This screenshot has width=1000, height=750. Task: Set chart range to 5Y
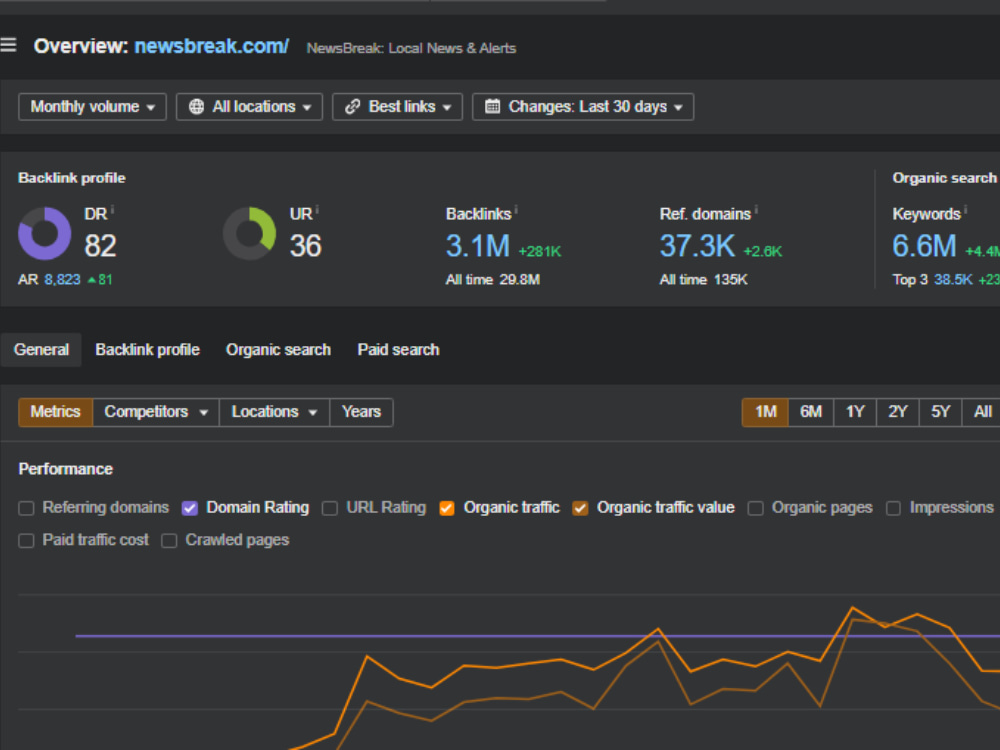[940, 412]
